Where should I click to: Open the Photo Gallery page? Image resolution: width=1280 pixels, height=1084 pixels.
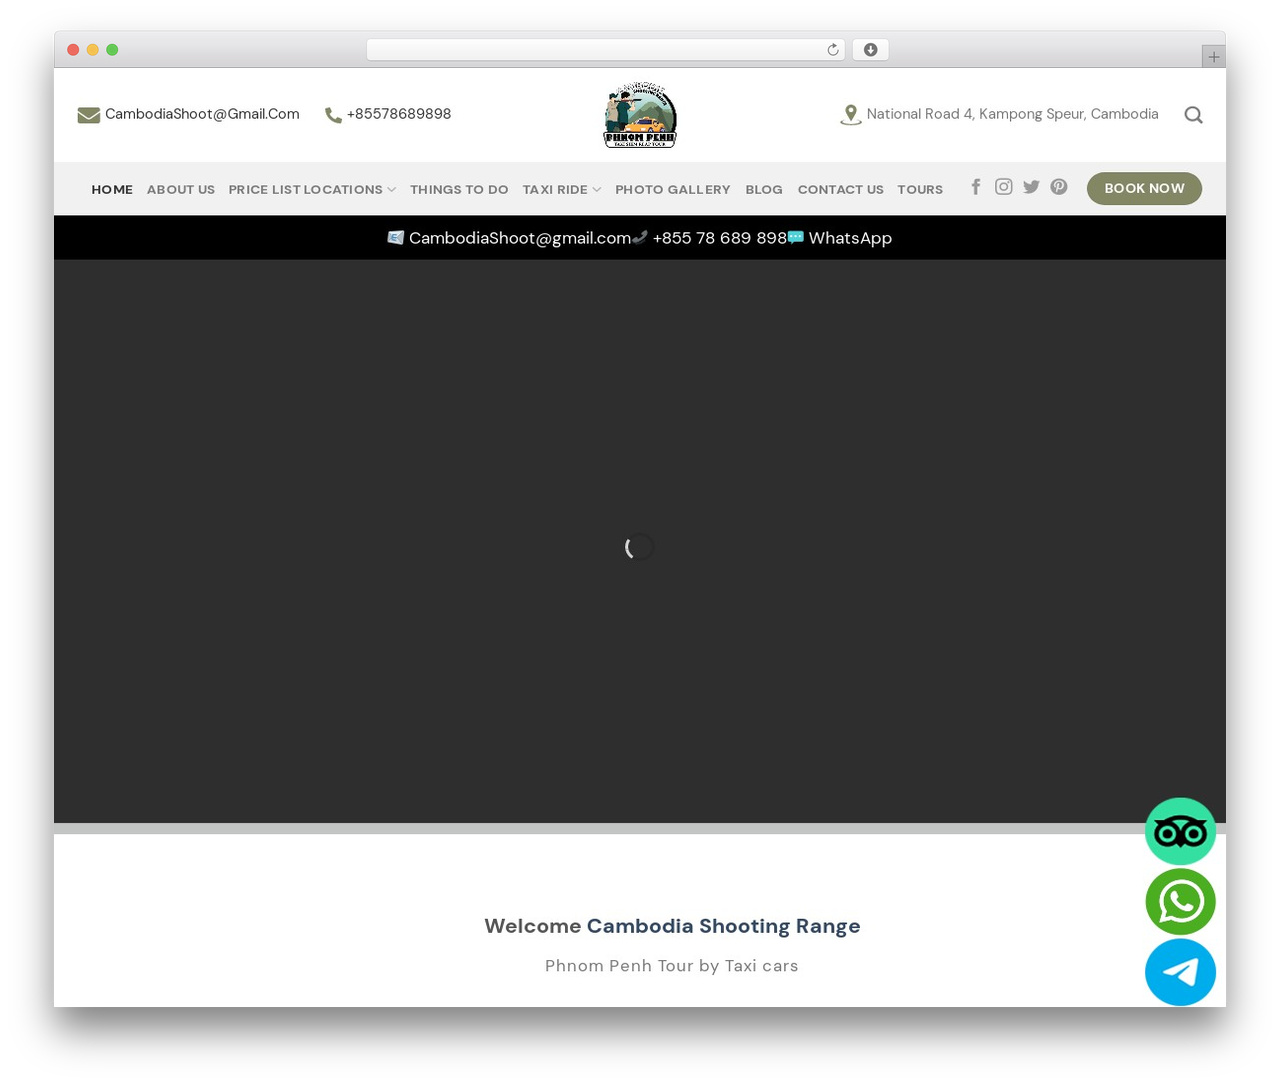tap(673, 189)
